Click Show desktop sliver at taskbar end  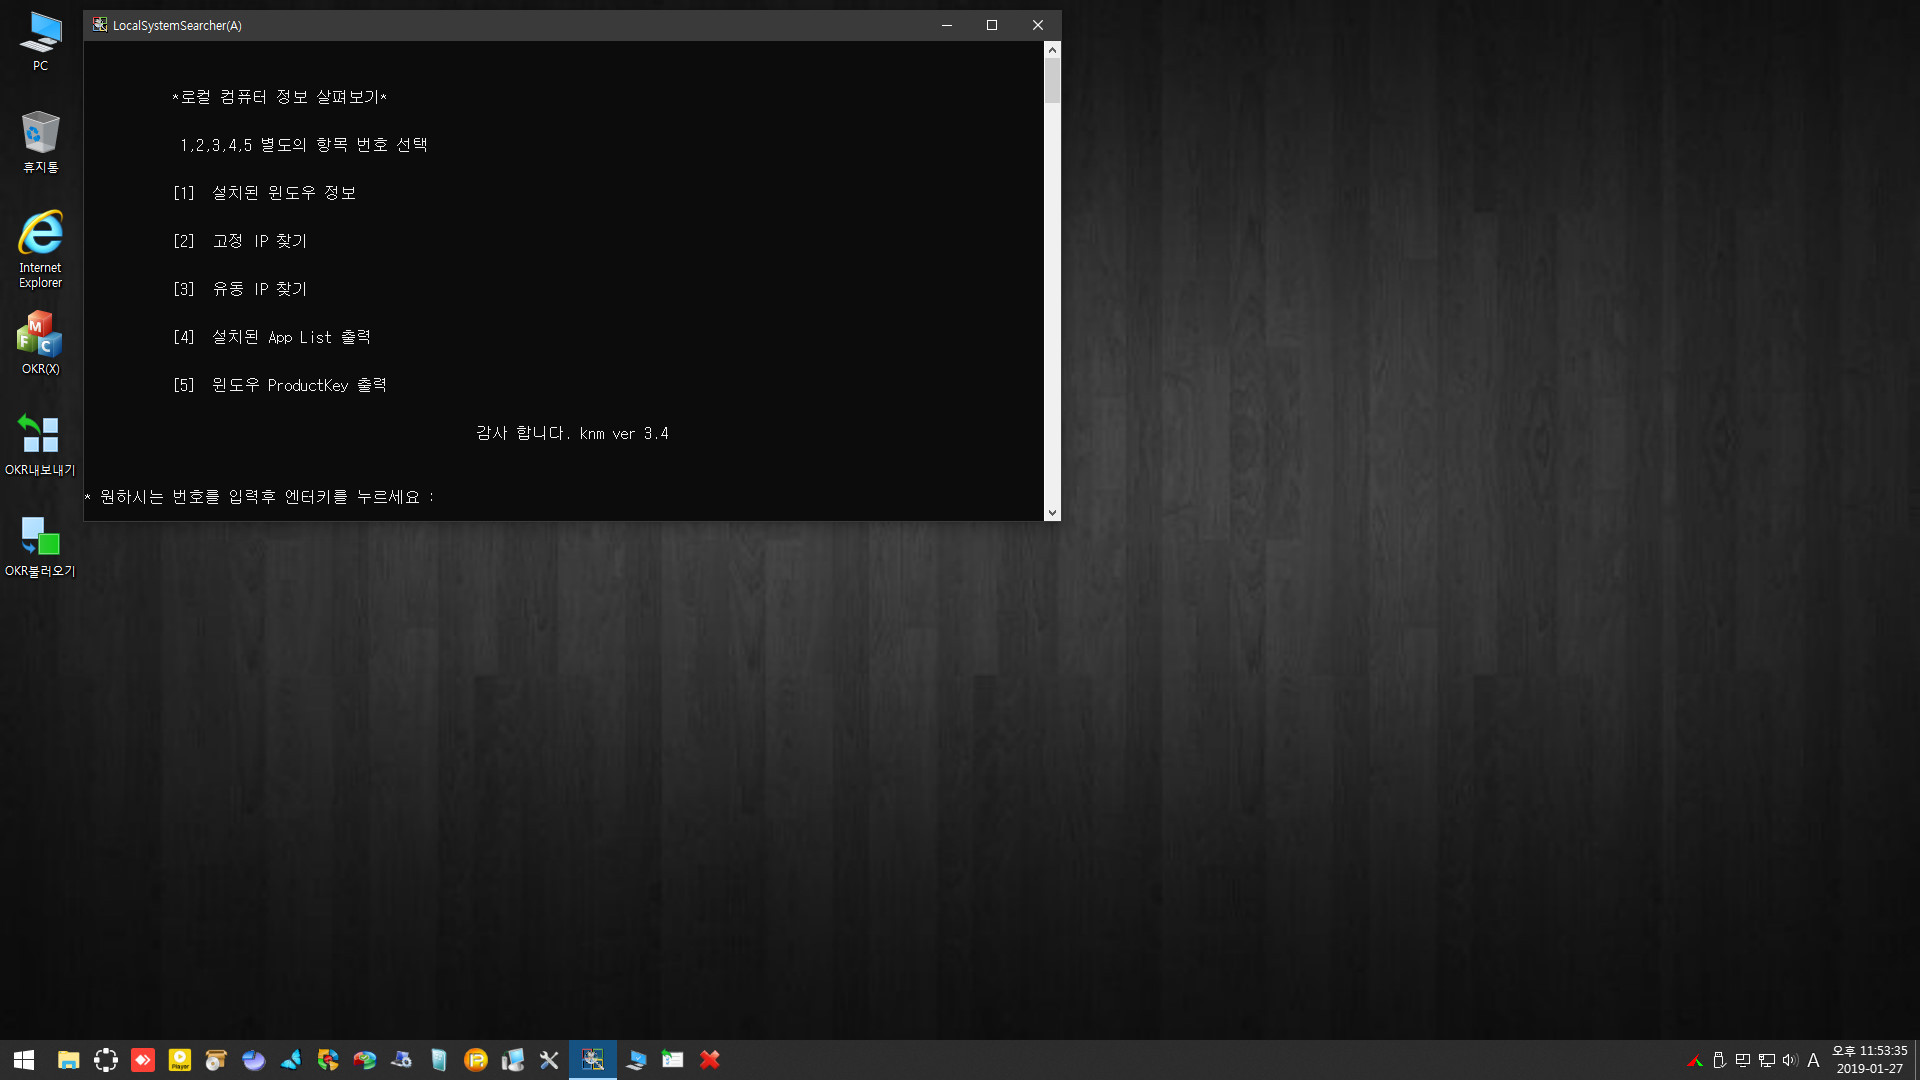click(x=1917, y=1060)
